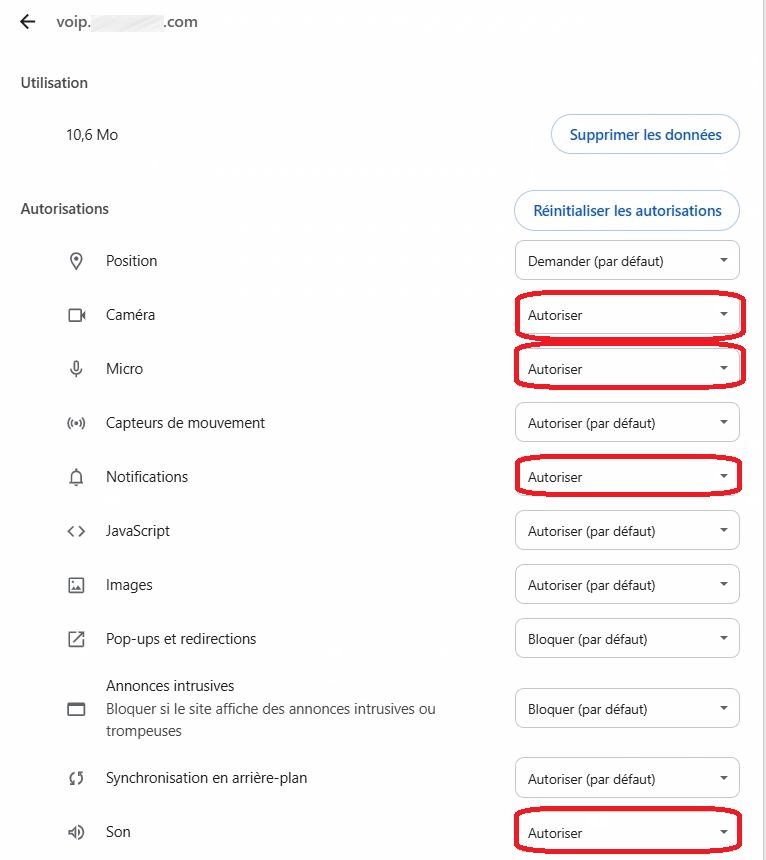766x860 pixels.
Task: Open the Position permission dropdown
Action: tap(627, 261)
